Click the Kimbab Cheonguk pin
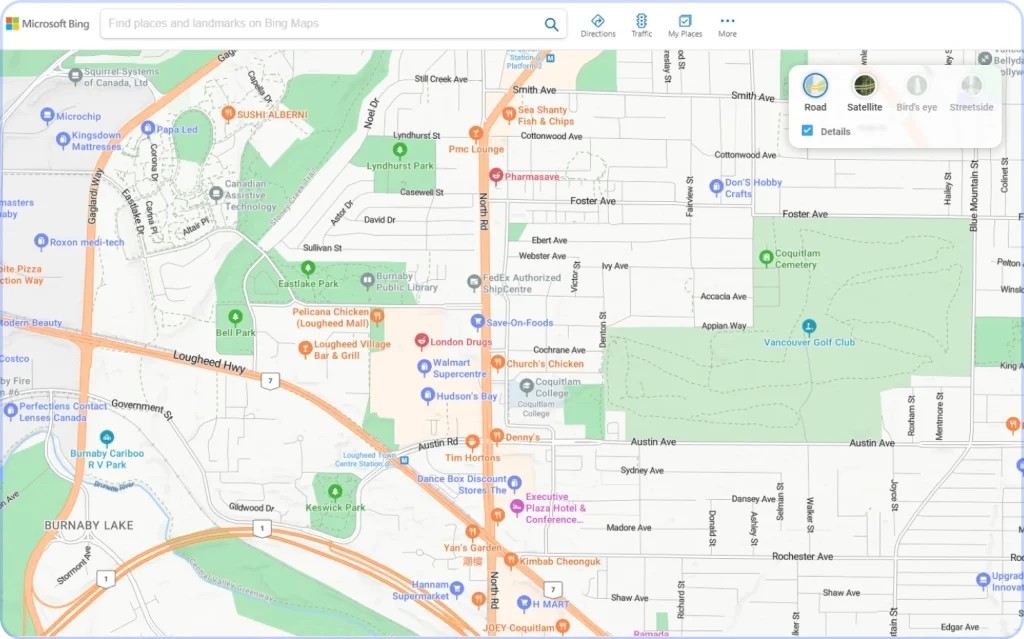This screenshot has height=639, width=1024. [511, 561]
